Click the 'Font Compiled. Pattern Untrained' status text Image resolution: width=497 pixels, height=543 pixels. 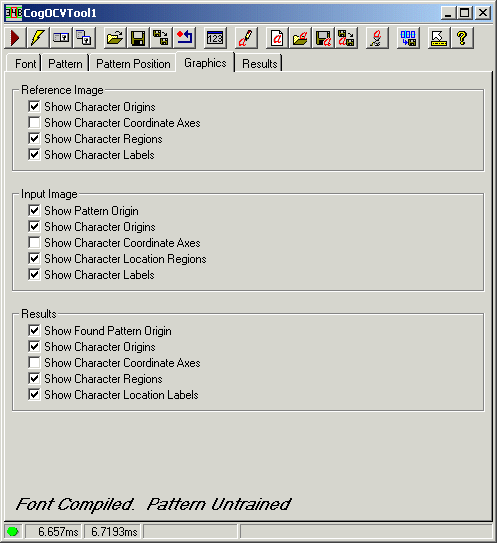(153, 504)
